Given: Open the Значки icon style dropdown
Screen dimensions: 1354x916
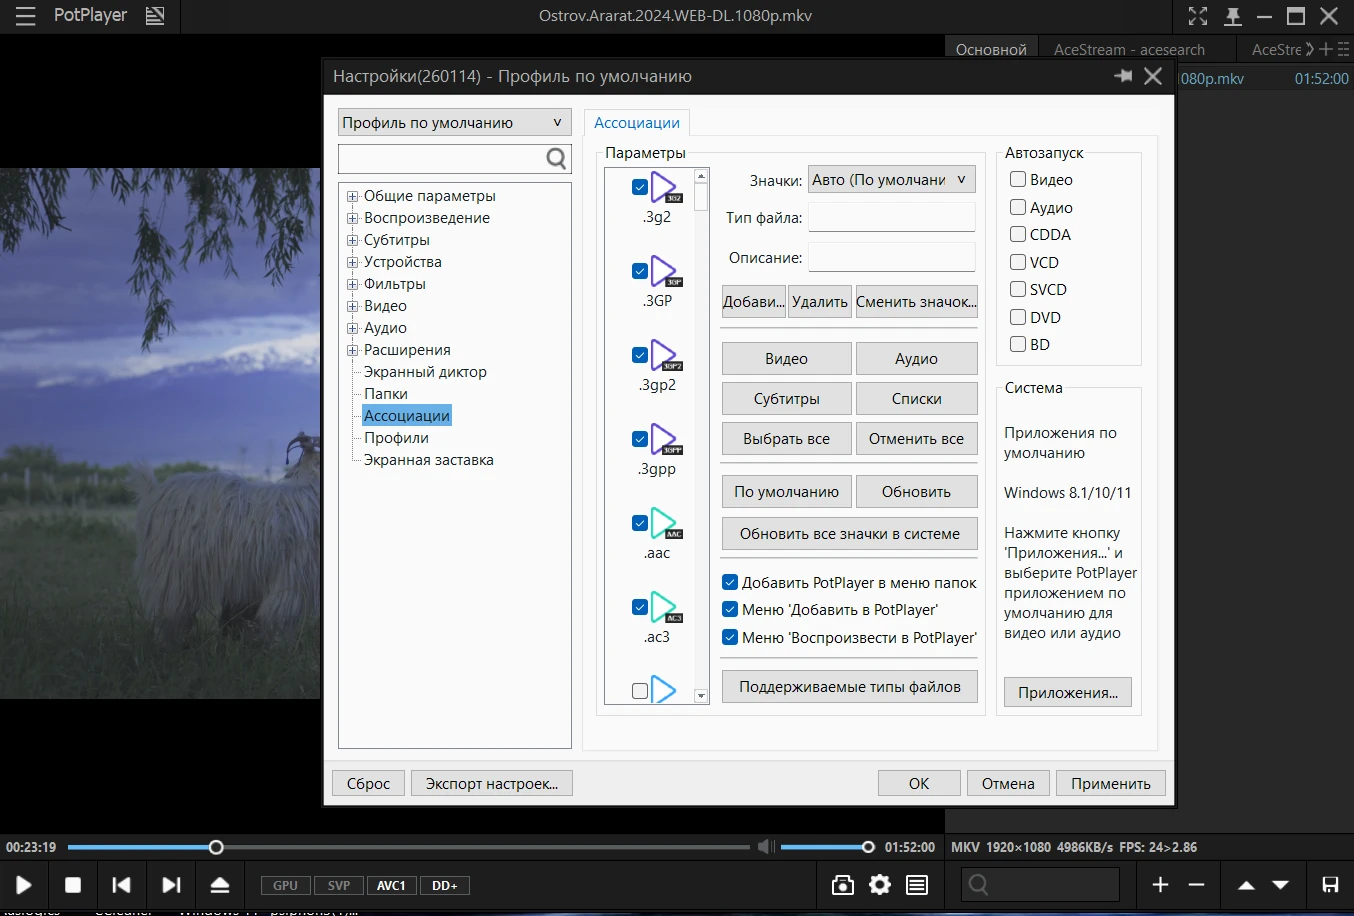Looking at the screenshot, I should click(891, 180).
